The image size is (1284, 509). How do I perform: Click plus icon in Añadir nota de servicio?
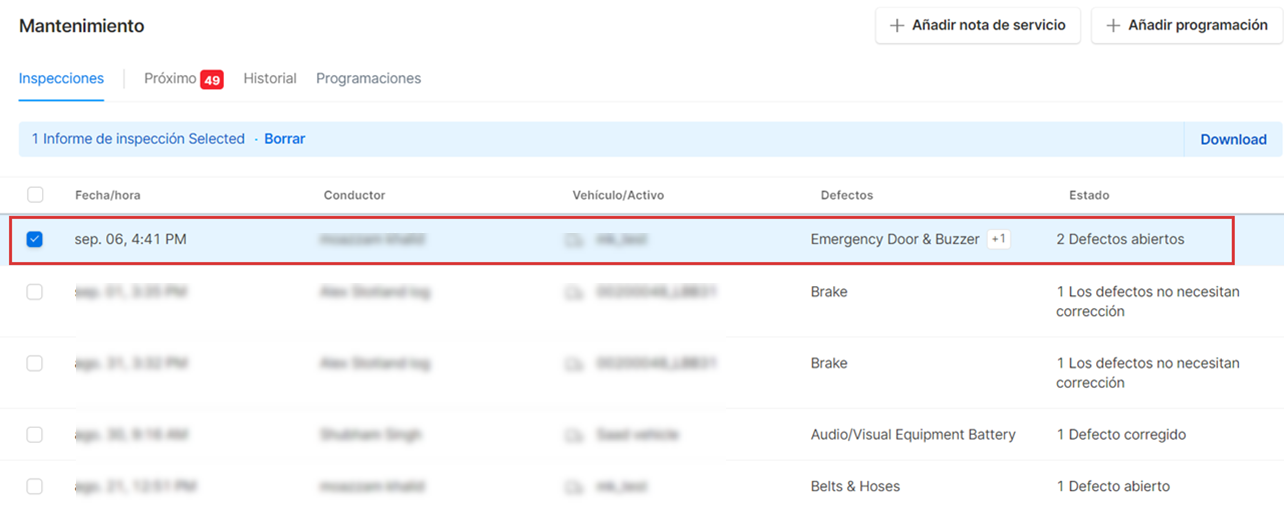(x=897, y=26)
